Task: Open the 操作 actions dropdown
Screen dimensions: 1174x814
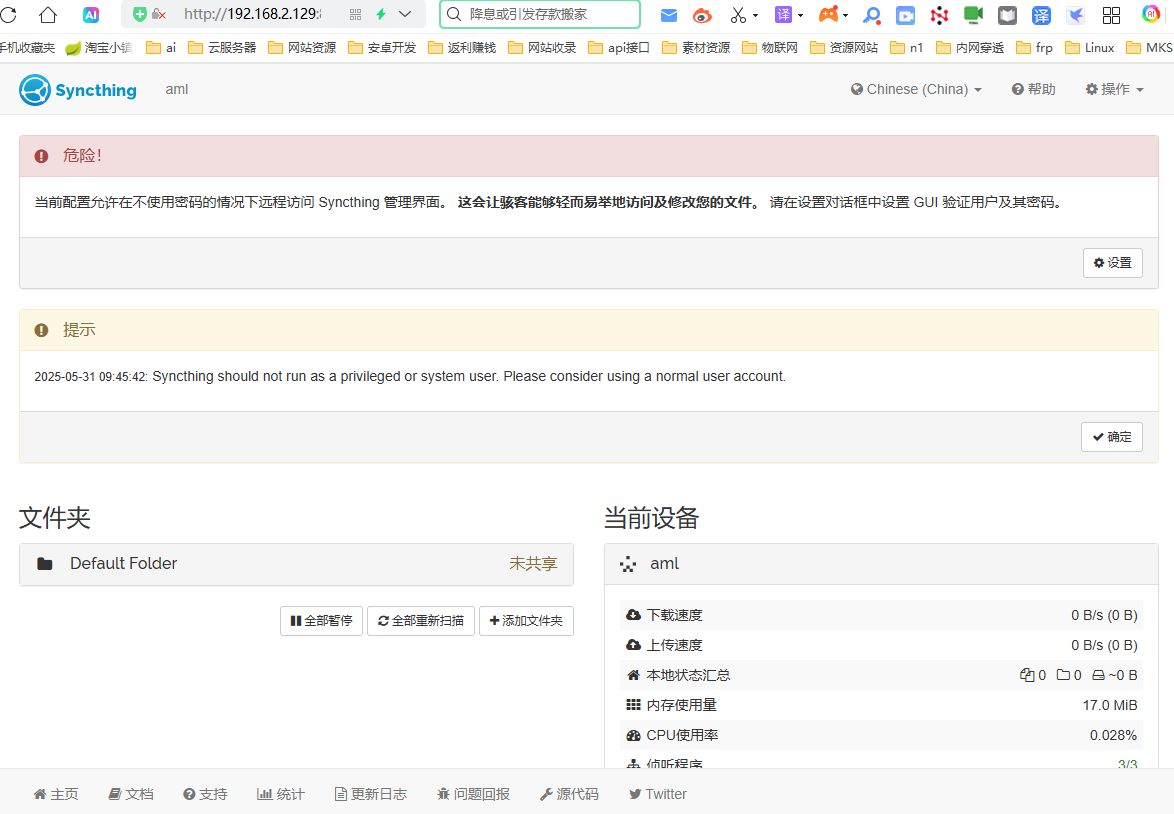Action: (x=1113, y=89)
